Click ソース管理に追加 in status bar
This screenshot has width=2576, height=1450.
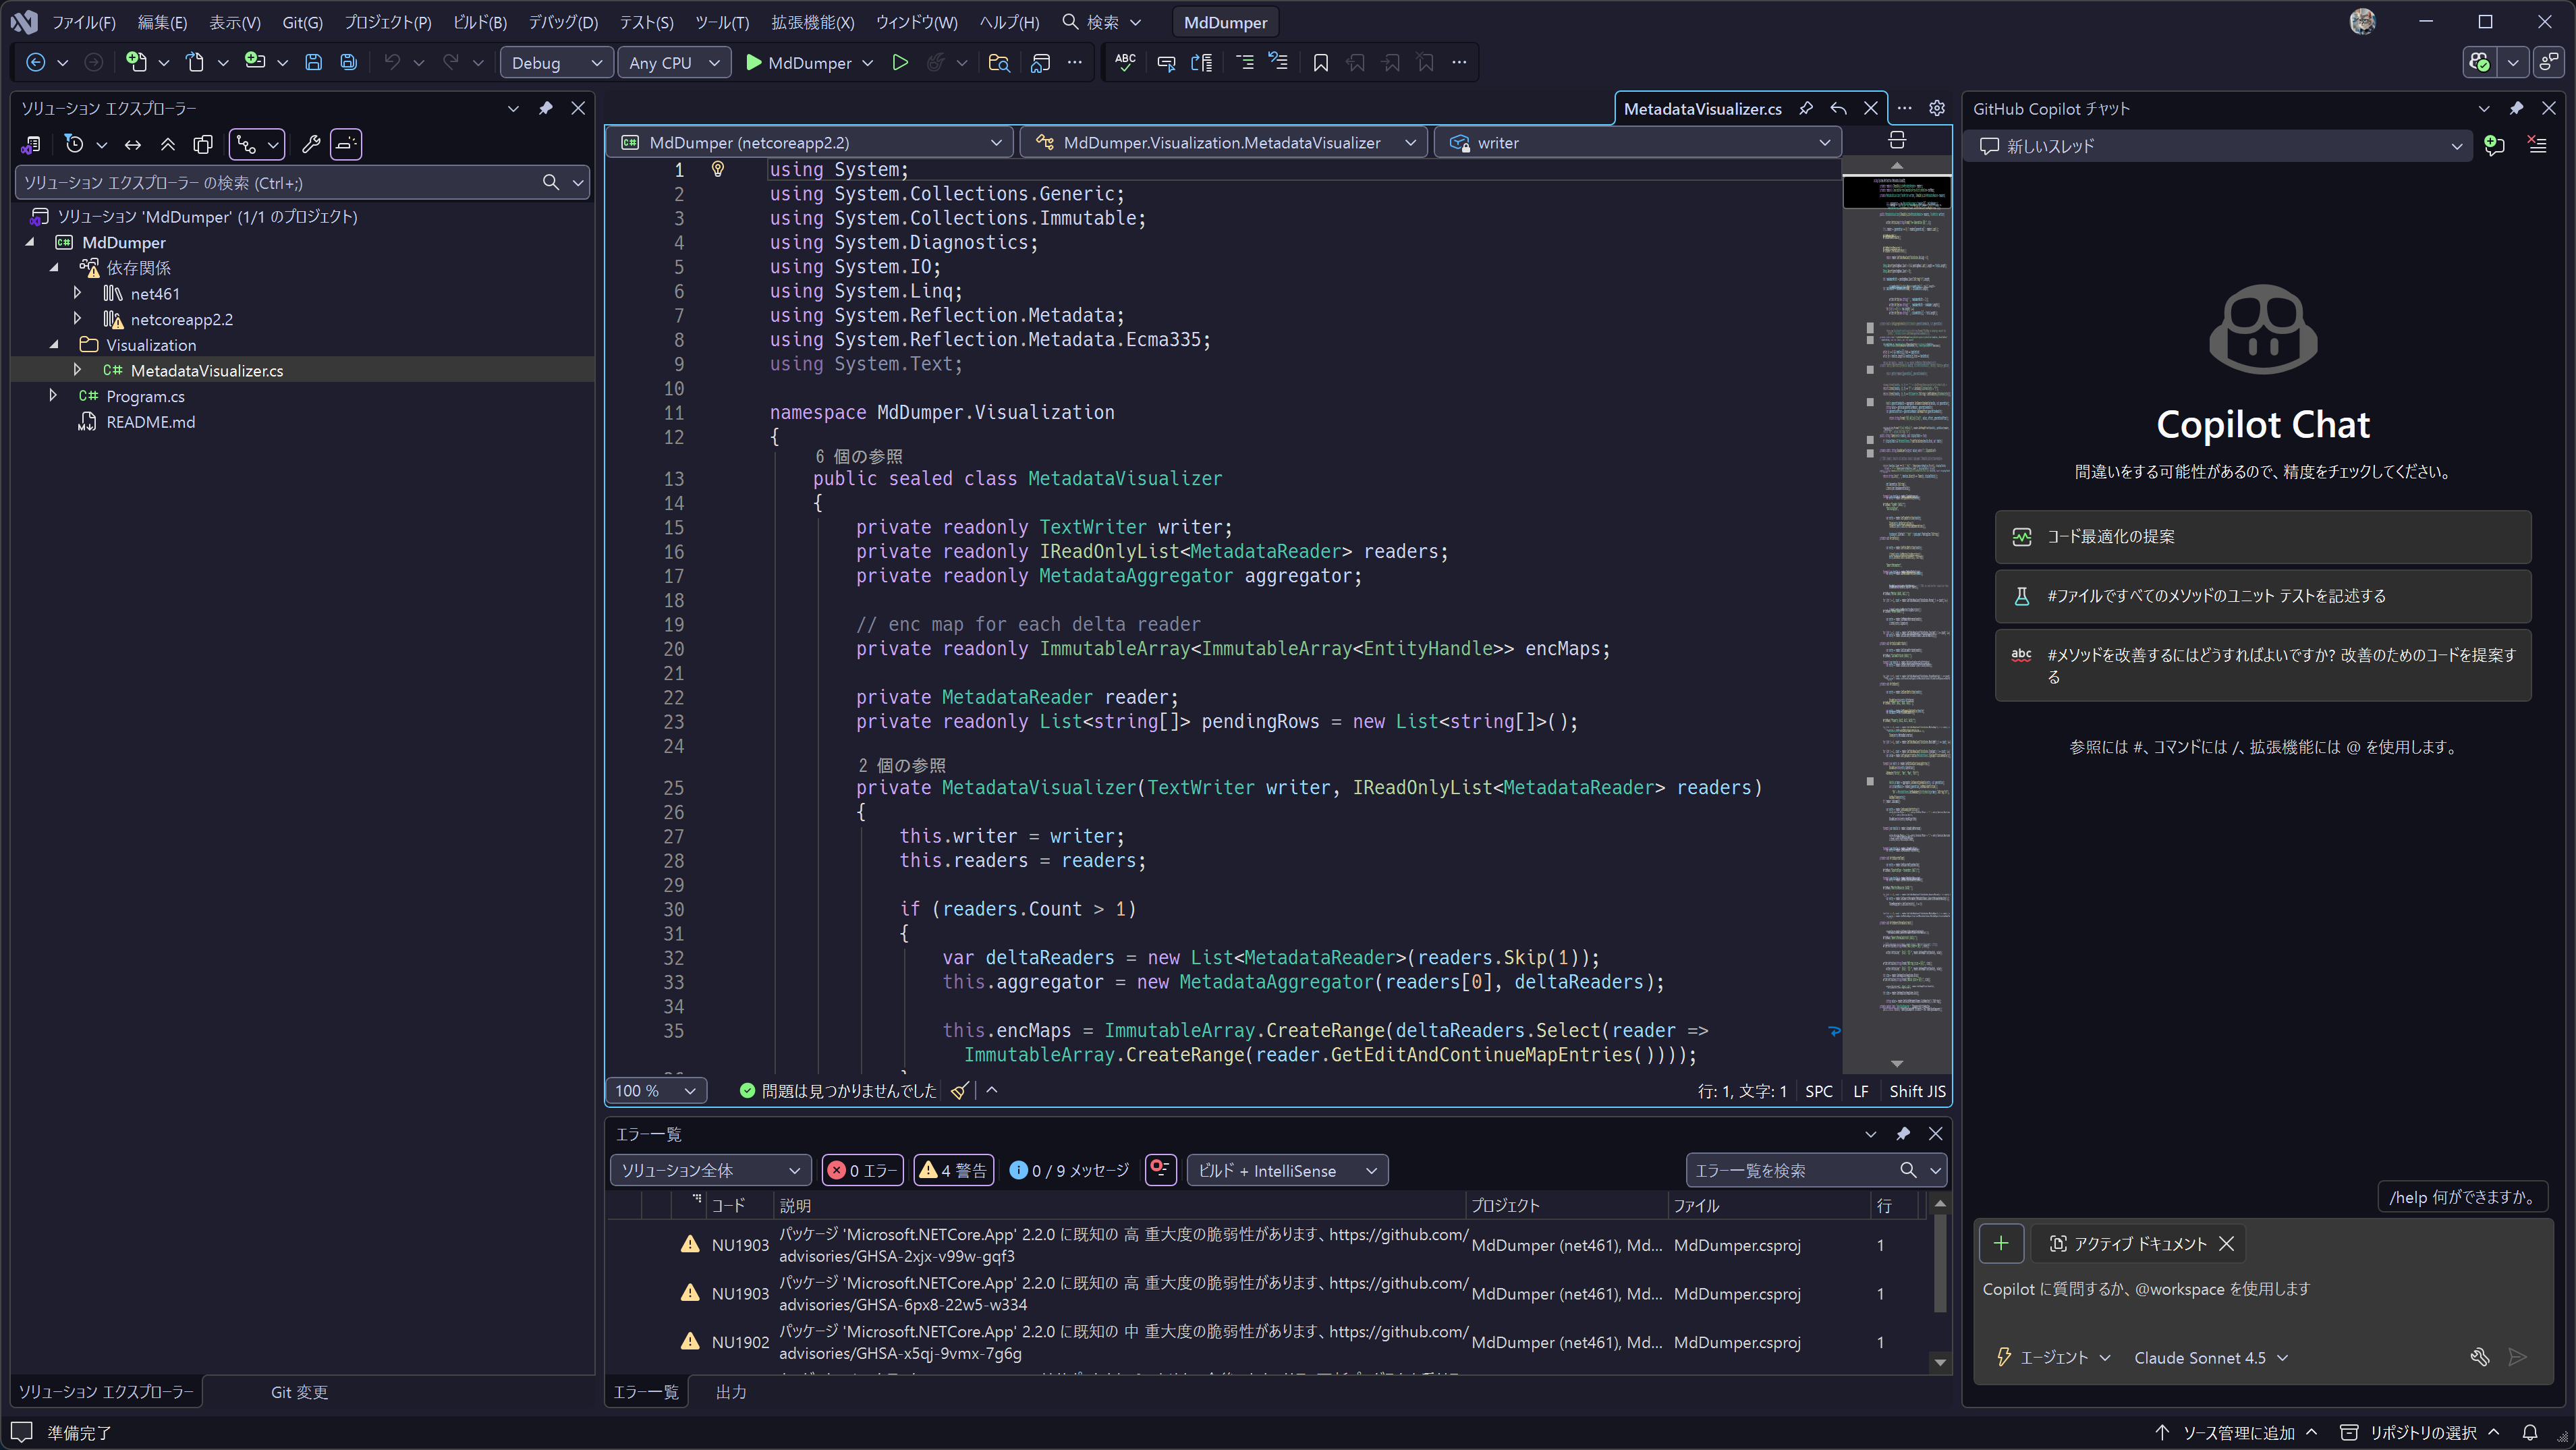[x=2238, y=1432]
